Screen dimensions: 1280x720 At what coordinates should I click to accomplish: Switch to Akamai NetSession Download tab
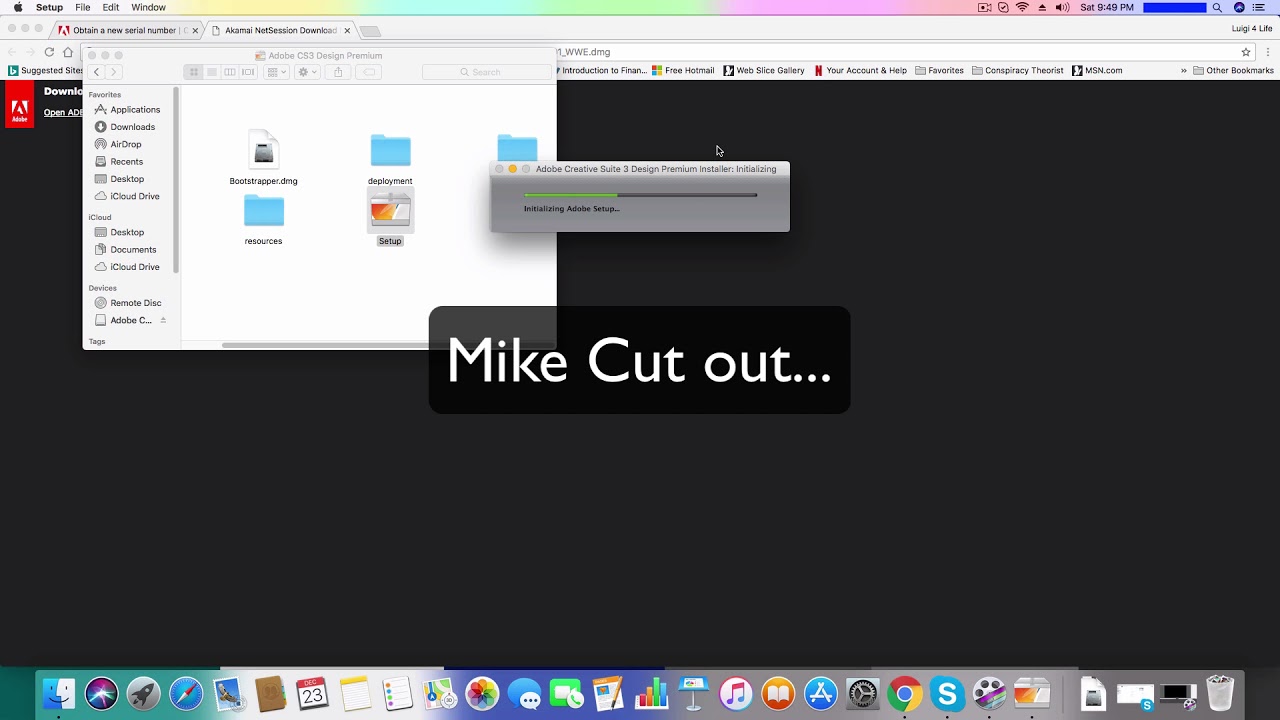coord(280,30)
